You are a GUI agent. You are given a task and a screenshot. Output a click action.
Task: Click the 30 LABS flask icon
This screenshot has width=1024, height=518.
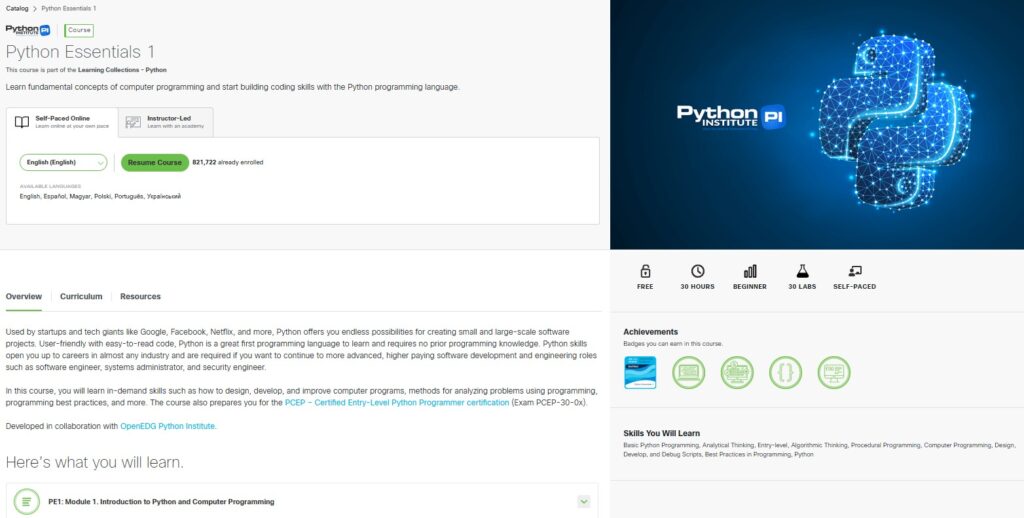[x=802, y=270]
